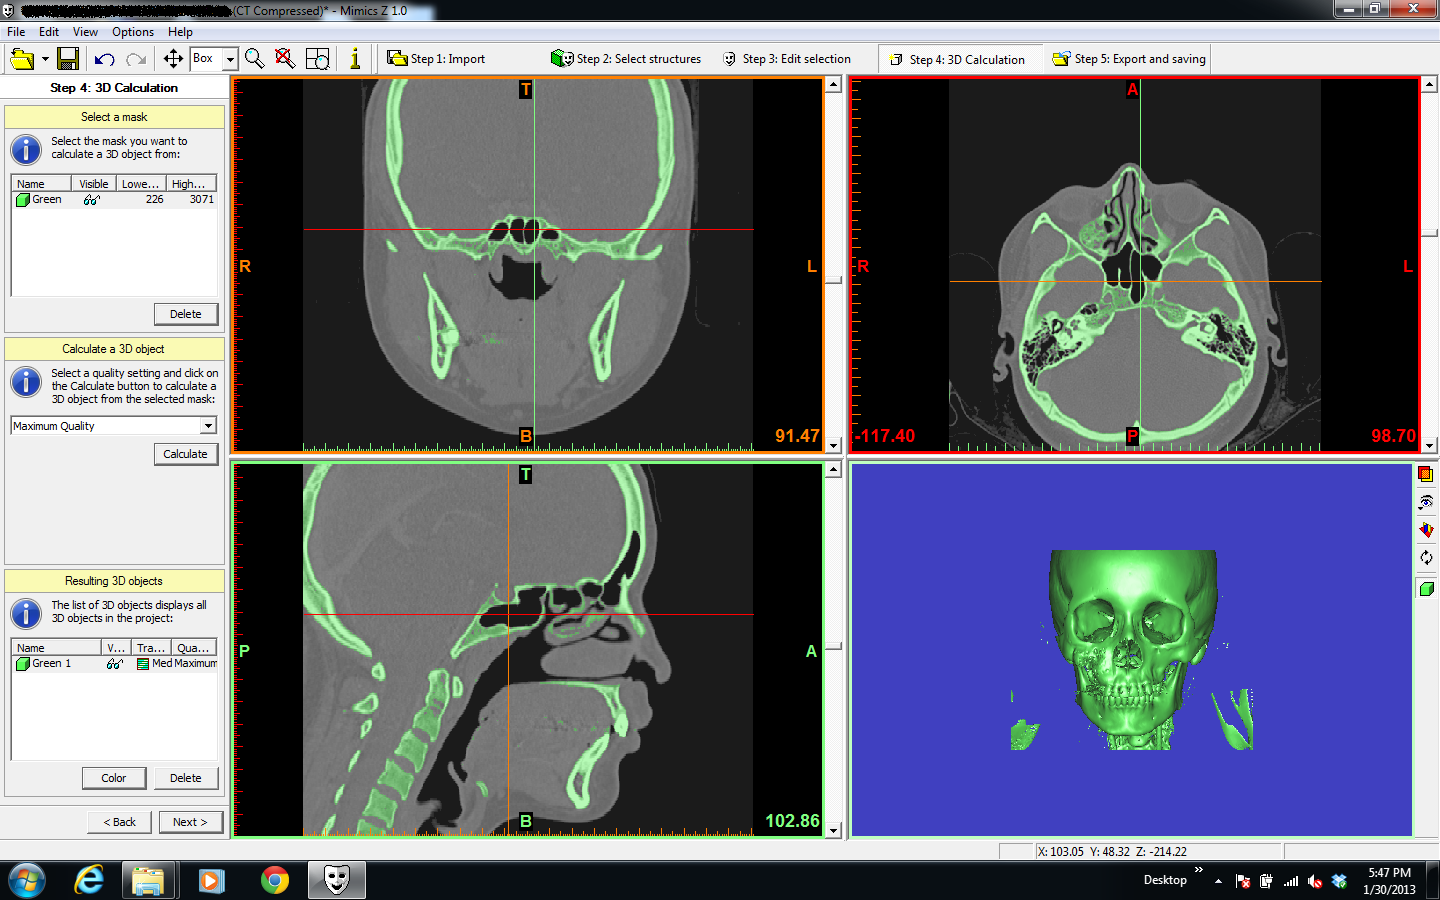Delete the selected 3D object
This screenshot has height=900, width=1440.
186,778
